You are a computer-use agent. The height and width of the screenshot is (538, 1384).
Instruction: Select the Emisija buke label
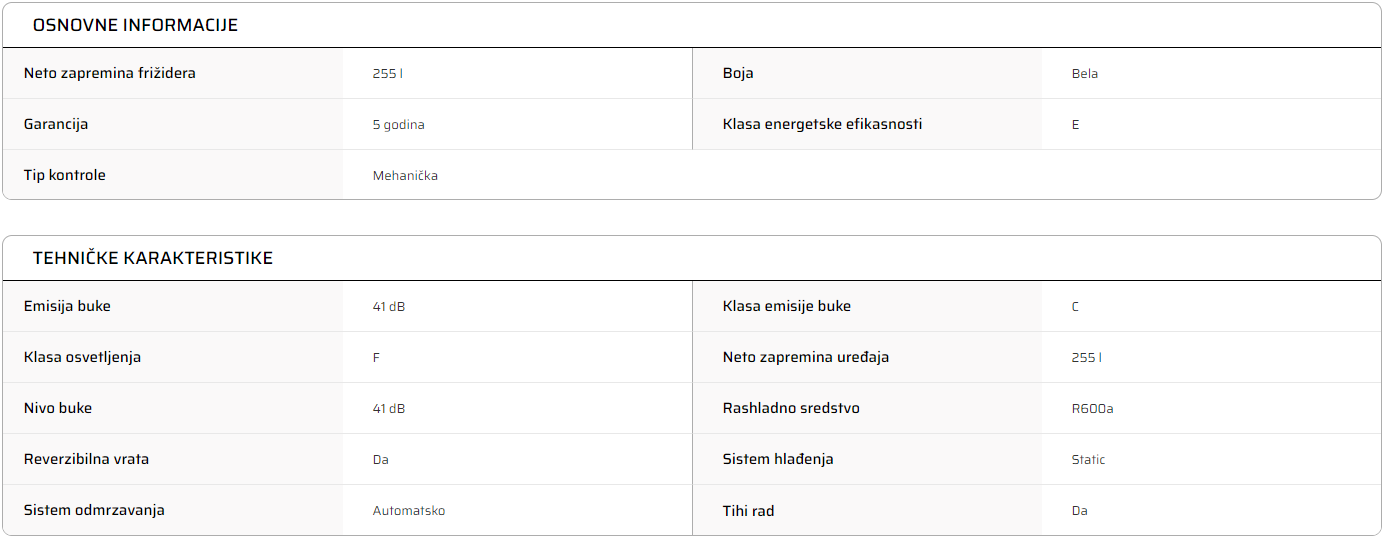(x=67, y=306)
